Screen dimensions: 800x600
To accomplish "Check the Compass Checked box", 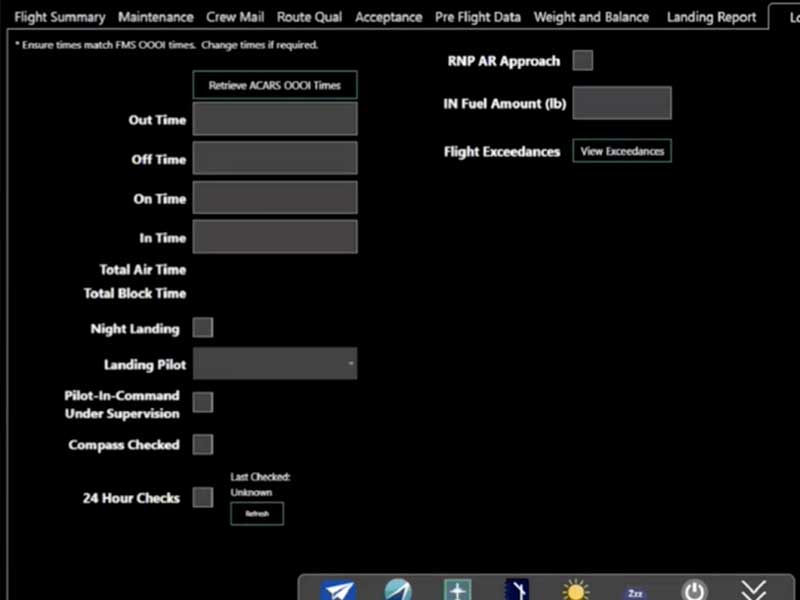I will pos(203,445).
